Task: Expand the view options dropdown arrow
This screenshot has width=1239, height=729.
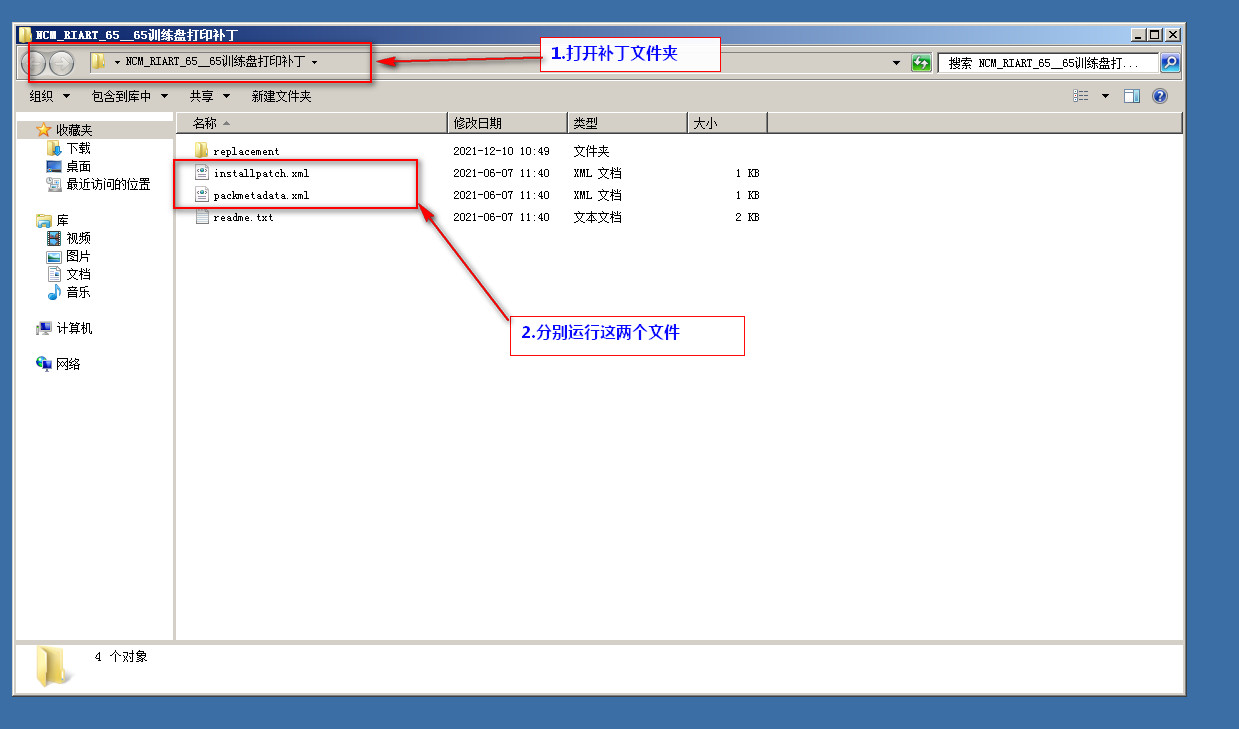Action: click(1105, 96)
